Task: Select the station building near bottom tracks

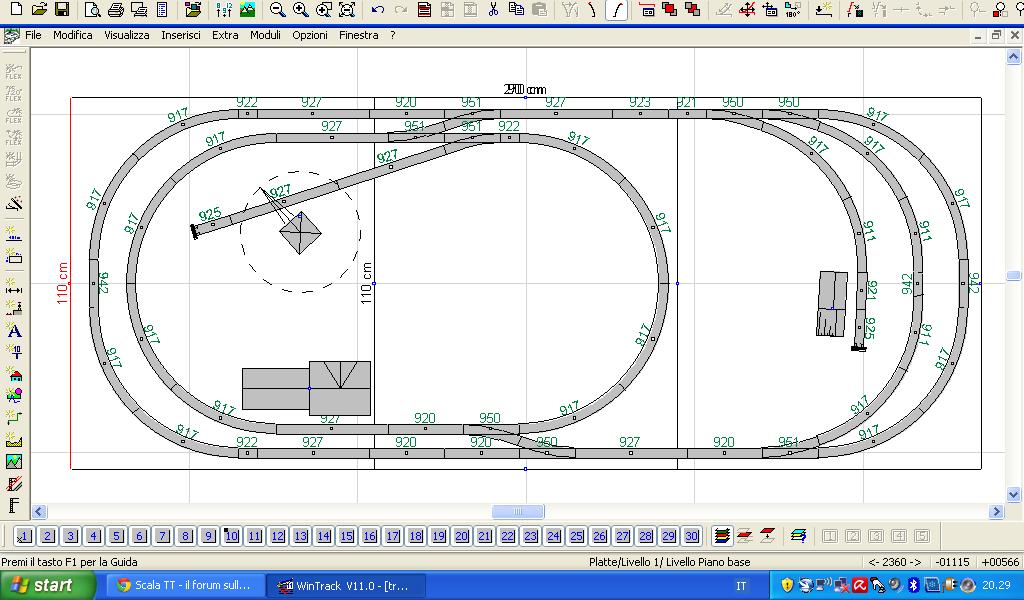Action: (306, 388)
